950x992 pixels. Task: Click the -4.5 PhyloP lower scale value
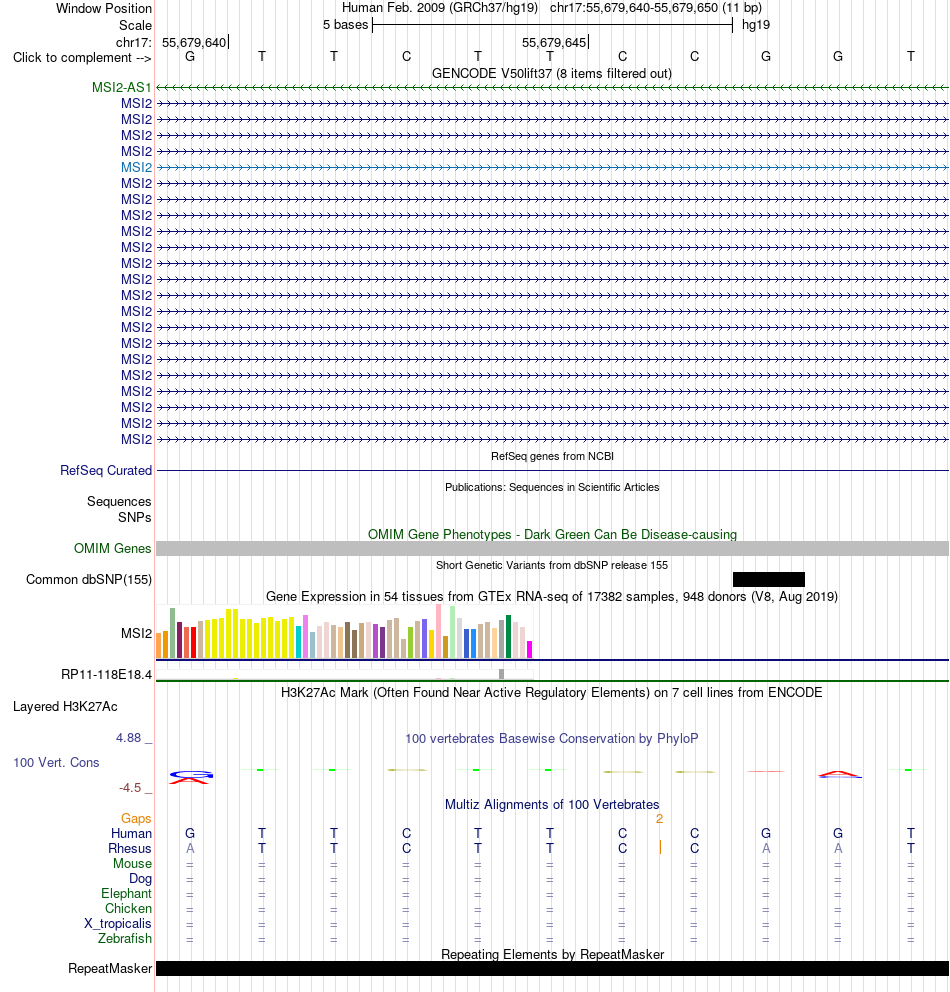tap(130, 788)
